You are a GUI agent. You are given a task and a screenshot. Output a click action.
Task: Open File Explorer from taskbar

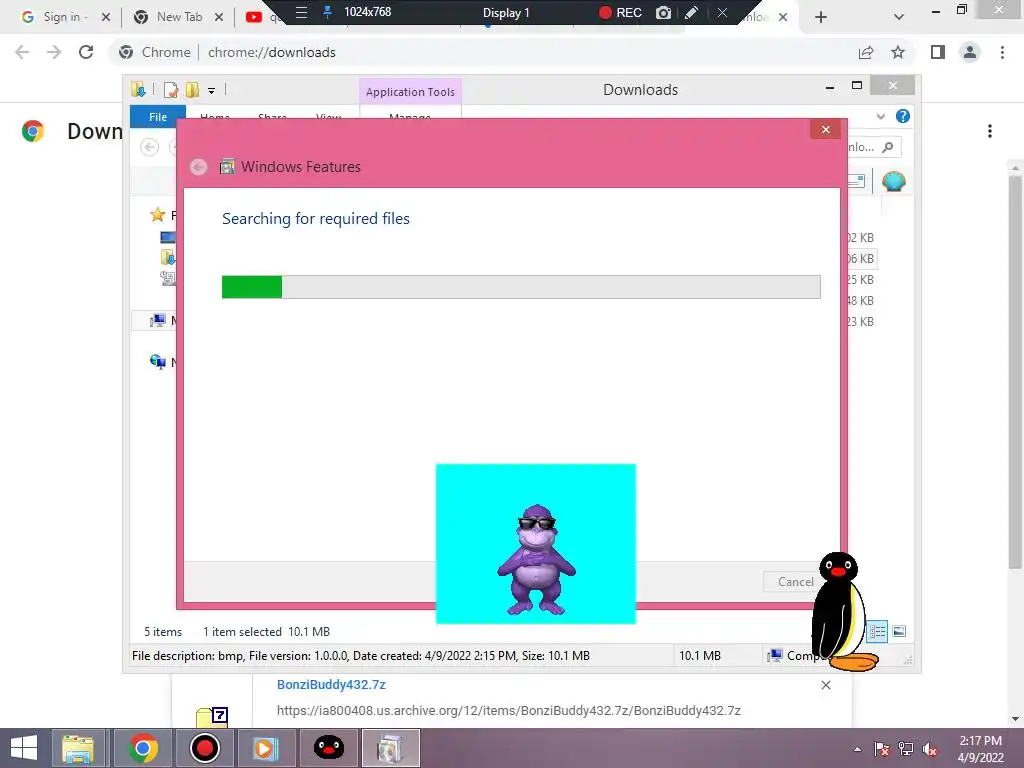(78, 748)
